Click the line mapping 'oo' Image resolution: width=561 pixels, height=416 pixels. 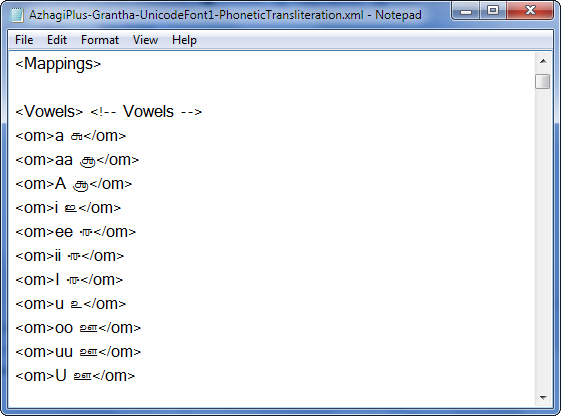coord(78,328)
